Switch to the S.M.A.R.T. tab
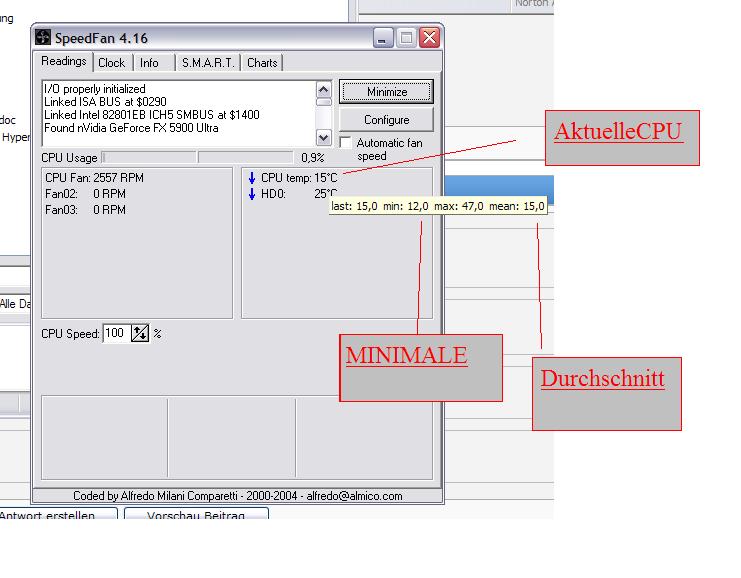 [x=208, y=63]
